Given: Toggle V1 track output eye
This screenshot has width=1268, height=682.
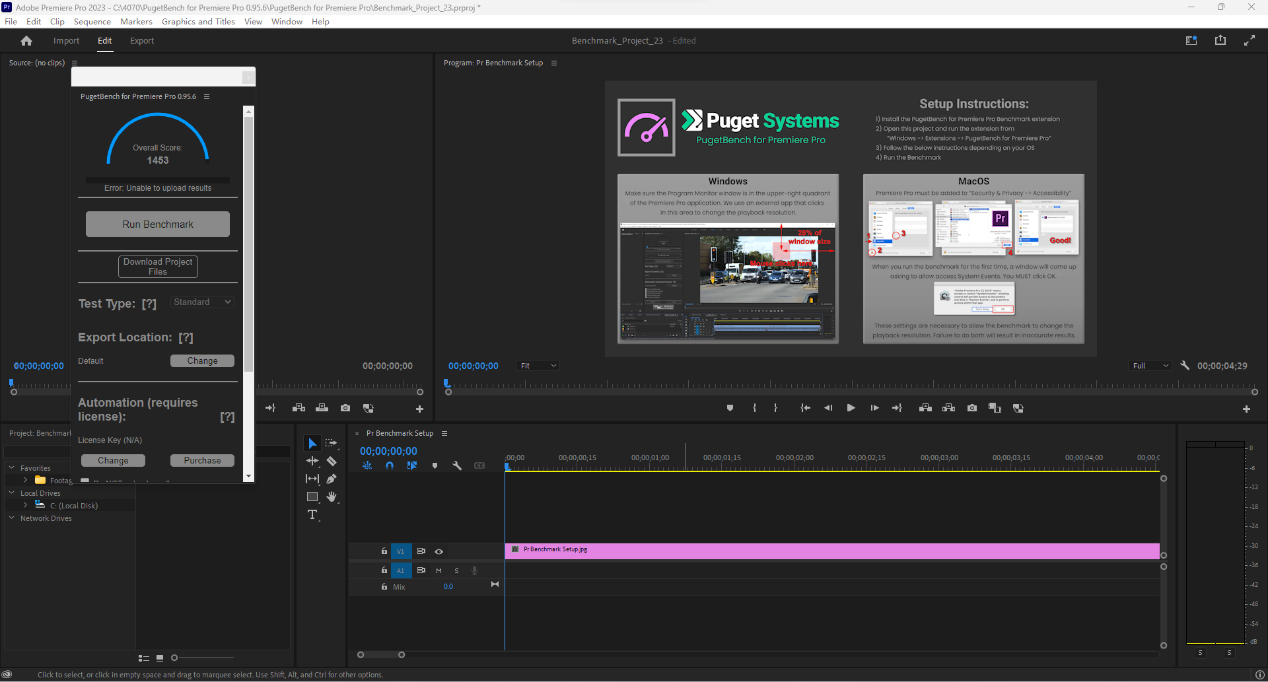Looking at the screenshot, I should tap(438, 551).
